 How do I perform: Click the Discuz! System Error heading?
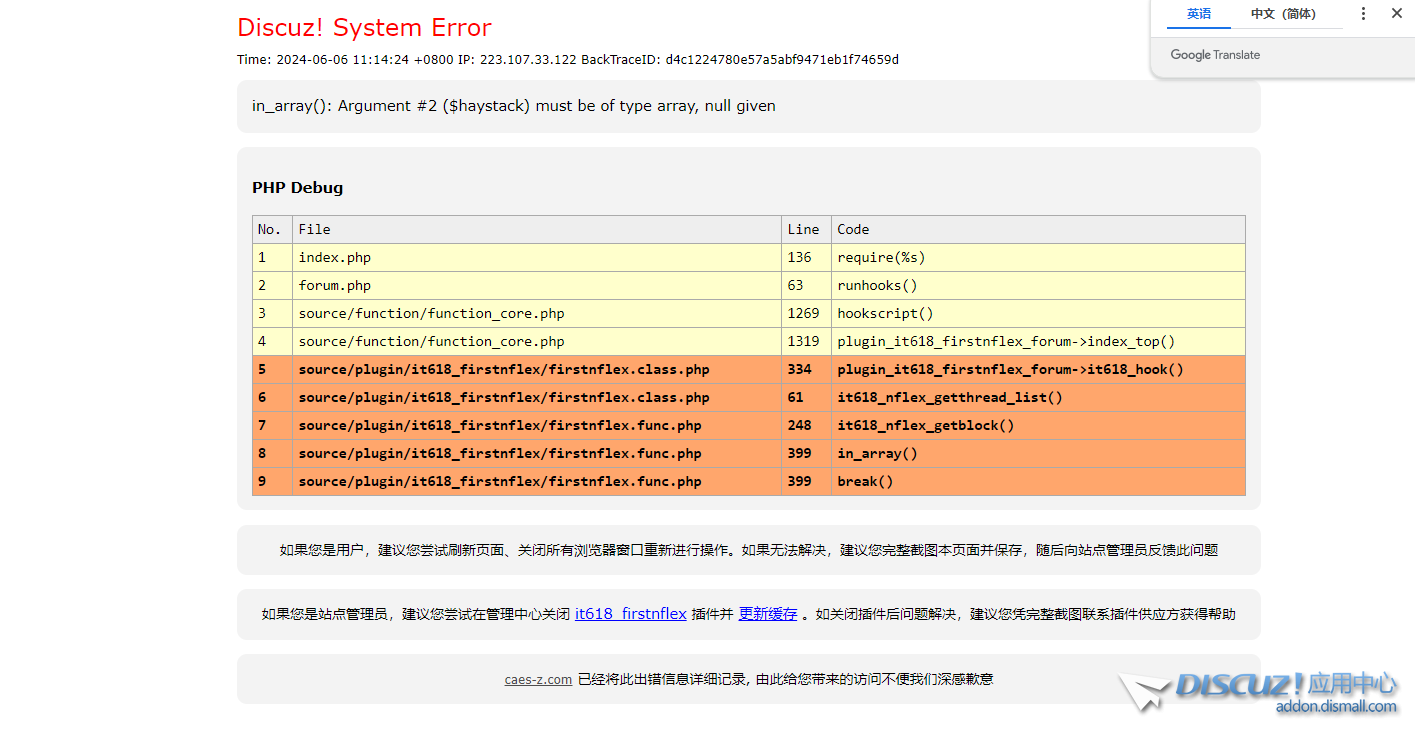(x=364, y=27)
